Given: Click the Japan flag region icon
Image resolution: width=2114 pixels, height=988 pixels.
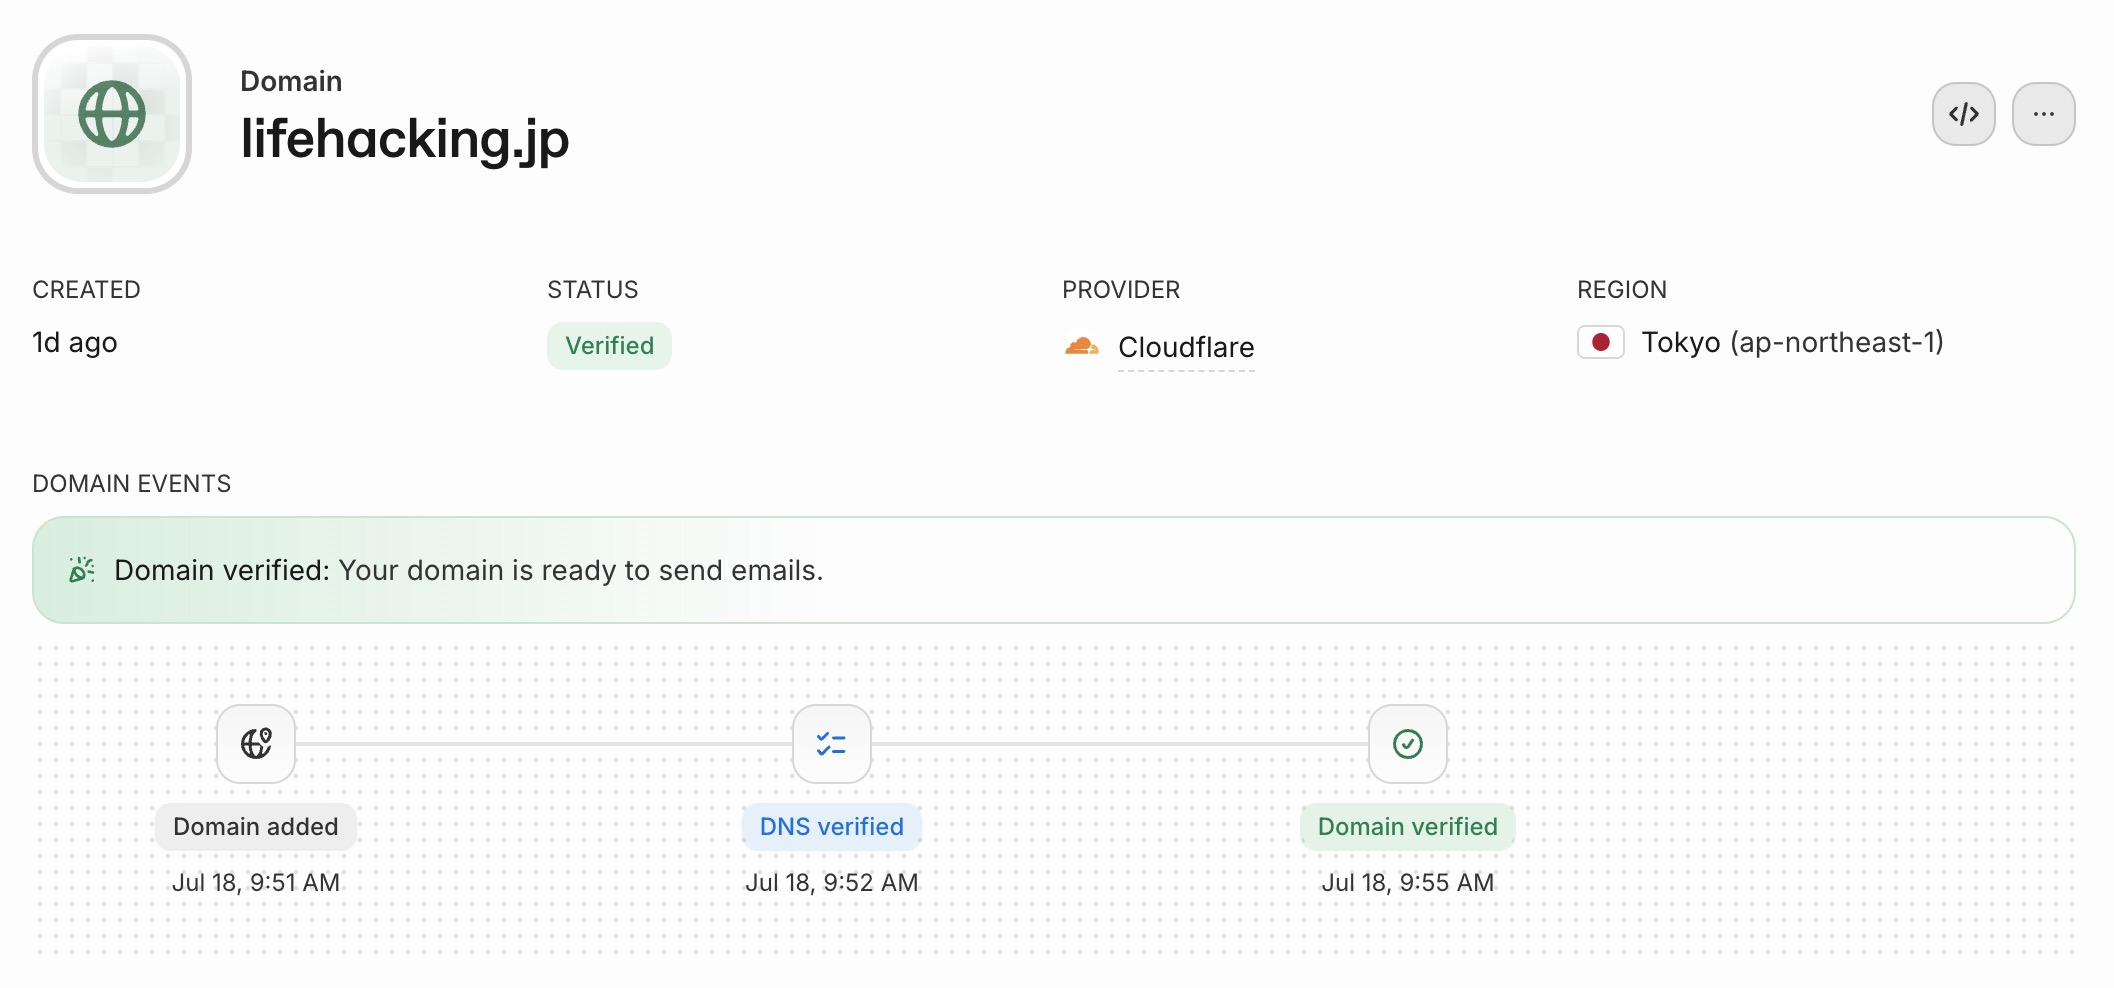Looking at the screenshot, I should tap(1600, 342).
